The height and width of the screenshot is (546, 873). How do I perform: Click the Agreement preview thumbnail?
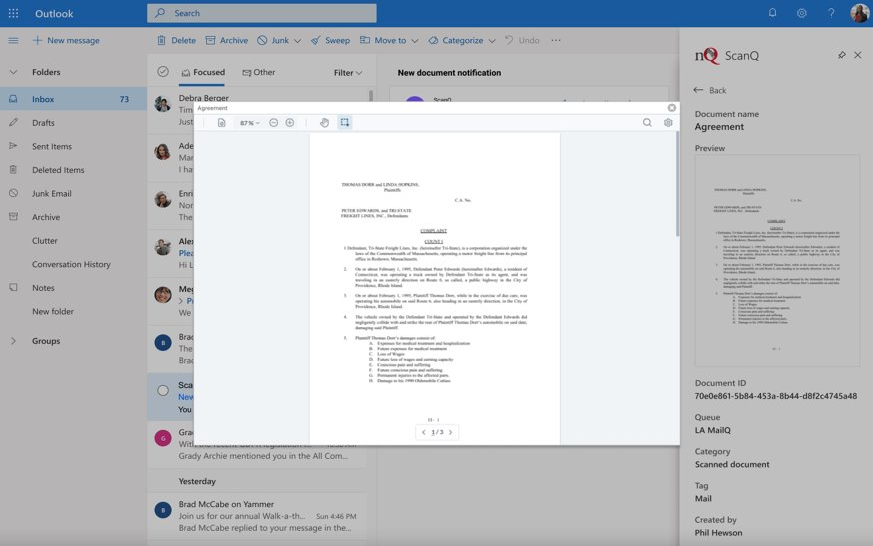click(777, 260)
